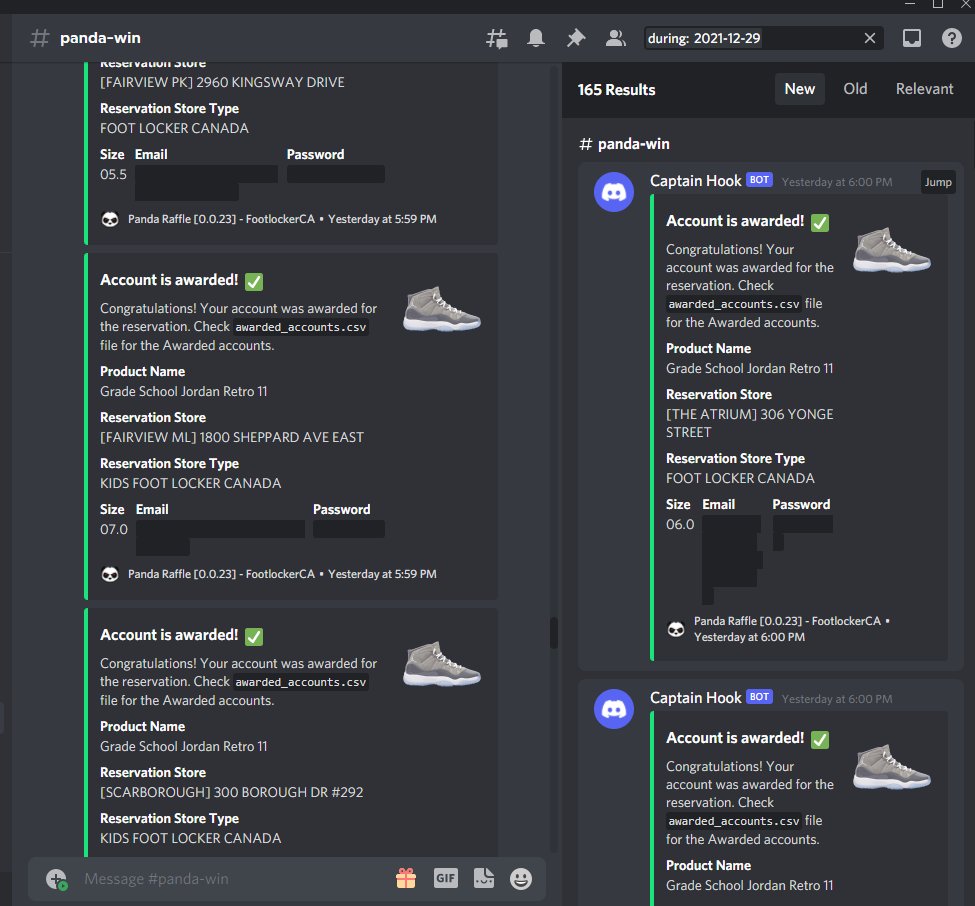Open the Inbox icon
The width and height of the screenshot is (975, 906).
[x=911, y=37]
